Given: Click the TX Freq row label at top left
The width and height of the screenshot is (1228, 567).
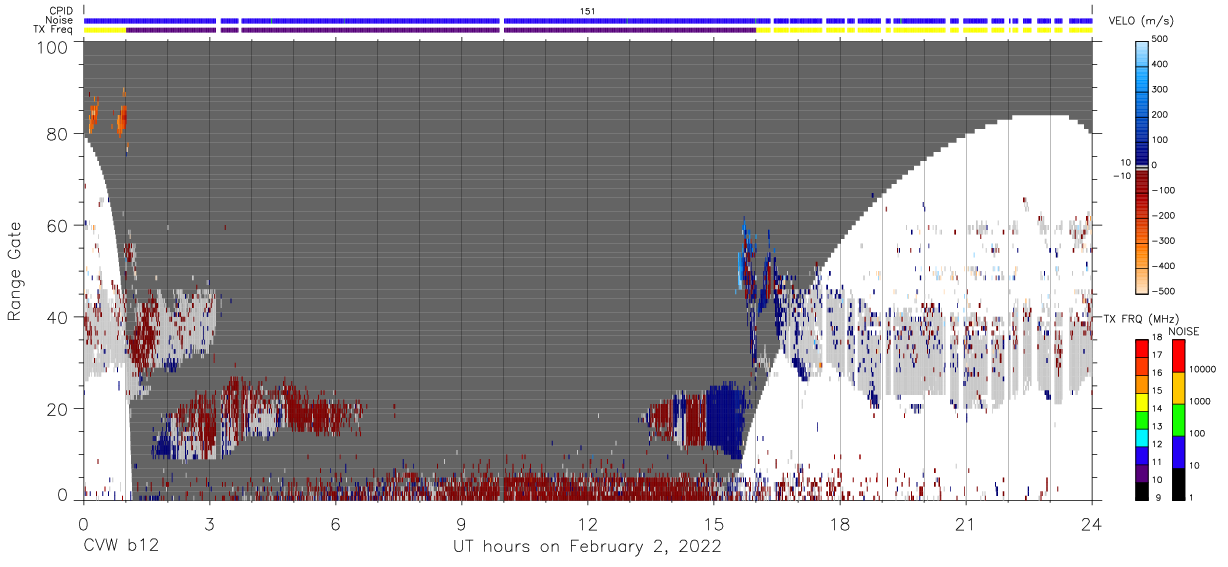Looking at the screenshot, I should click(54, 29).
